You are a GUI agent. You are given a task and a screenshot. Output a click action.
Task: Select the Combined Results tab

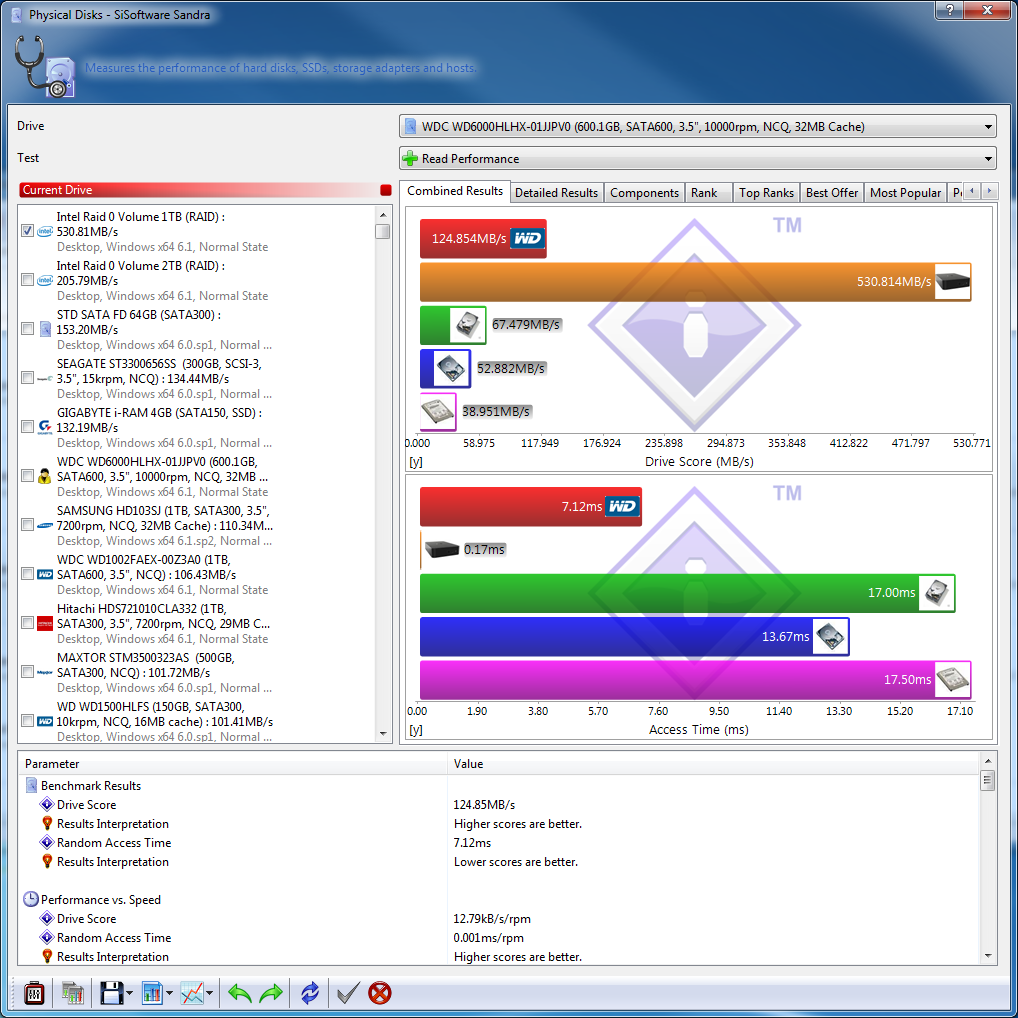455,191
